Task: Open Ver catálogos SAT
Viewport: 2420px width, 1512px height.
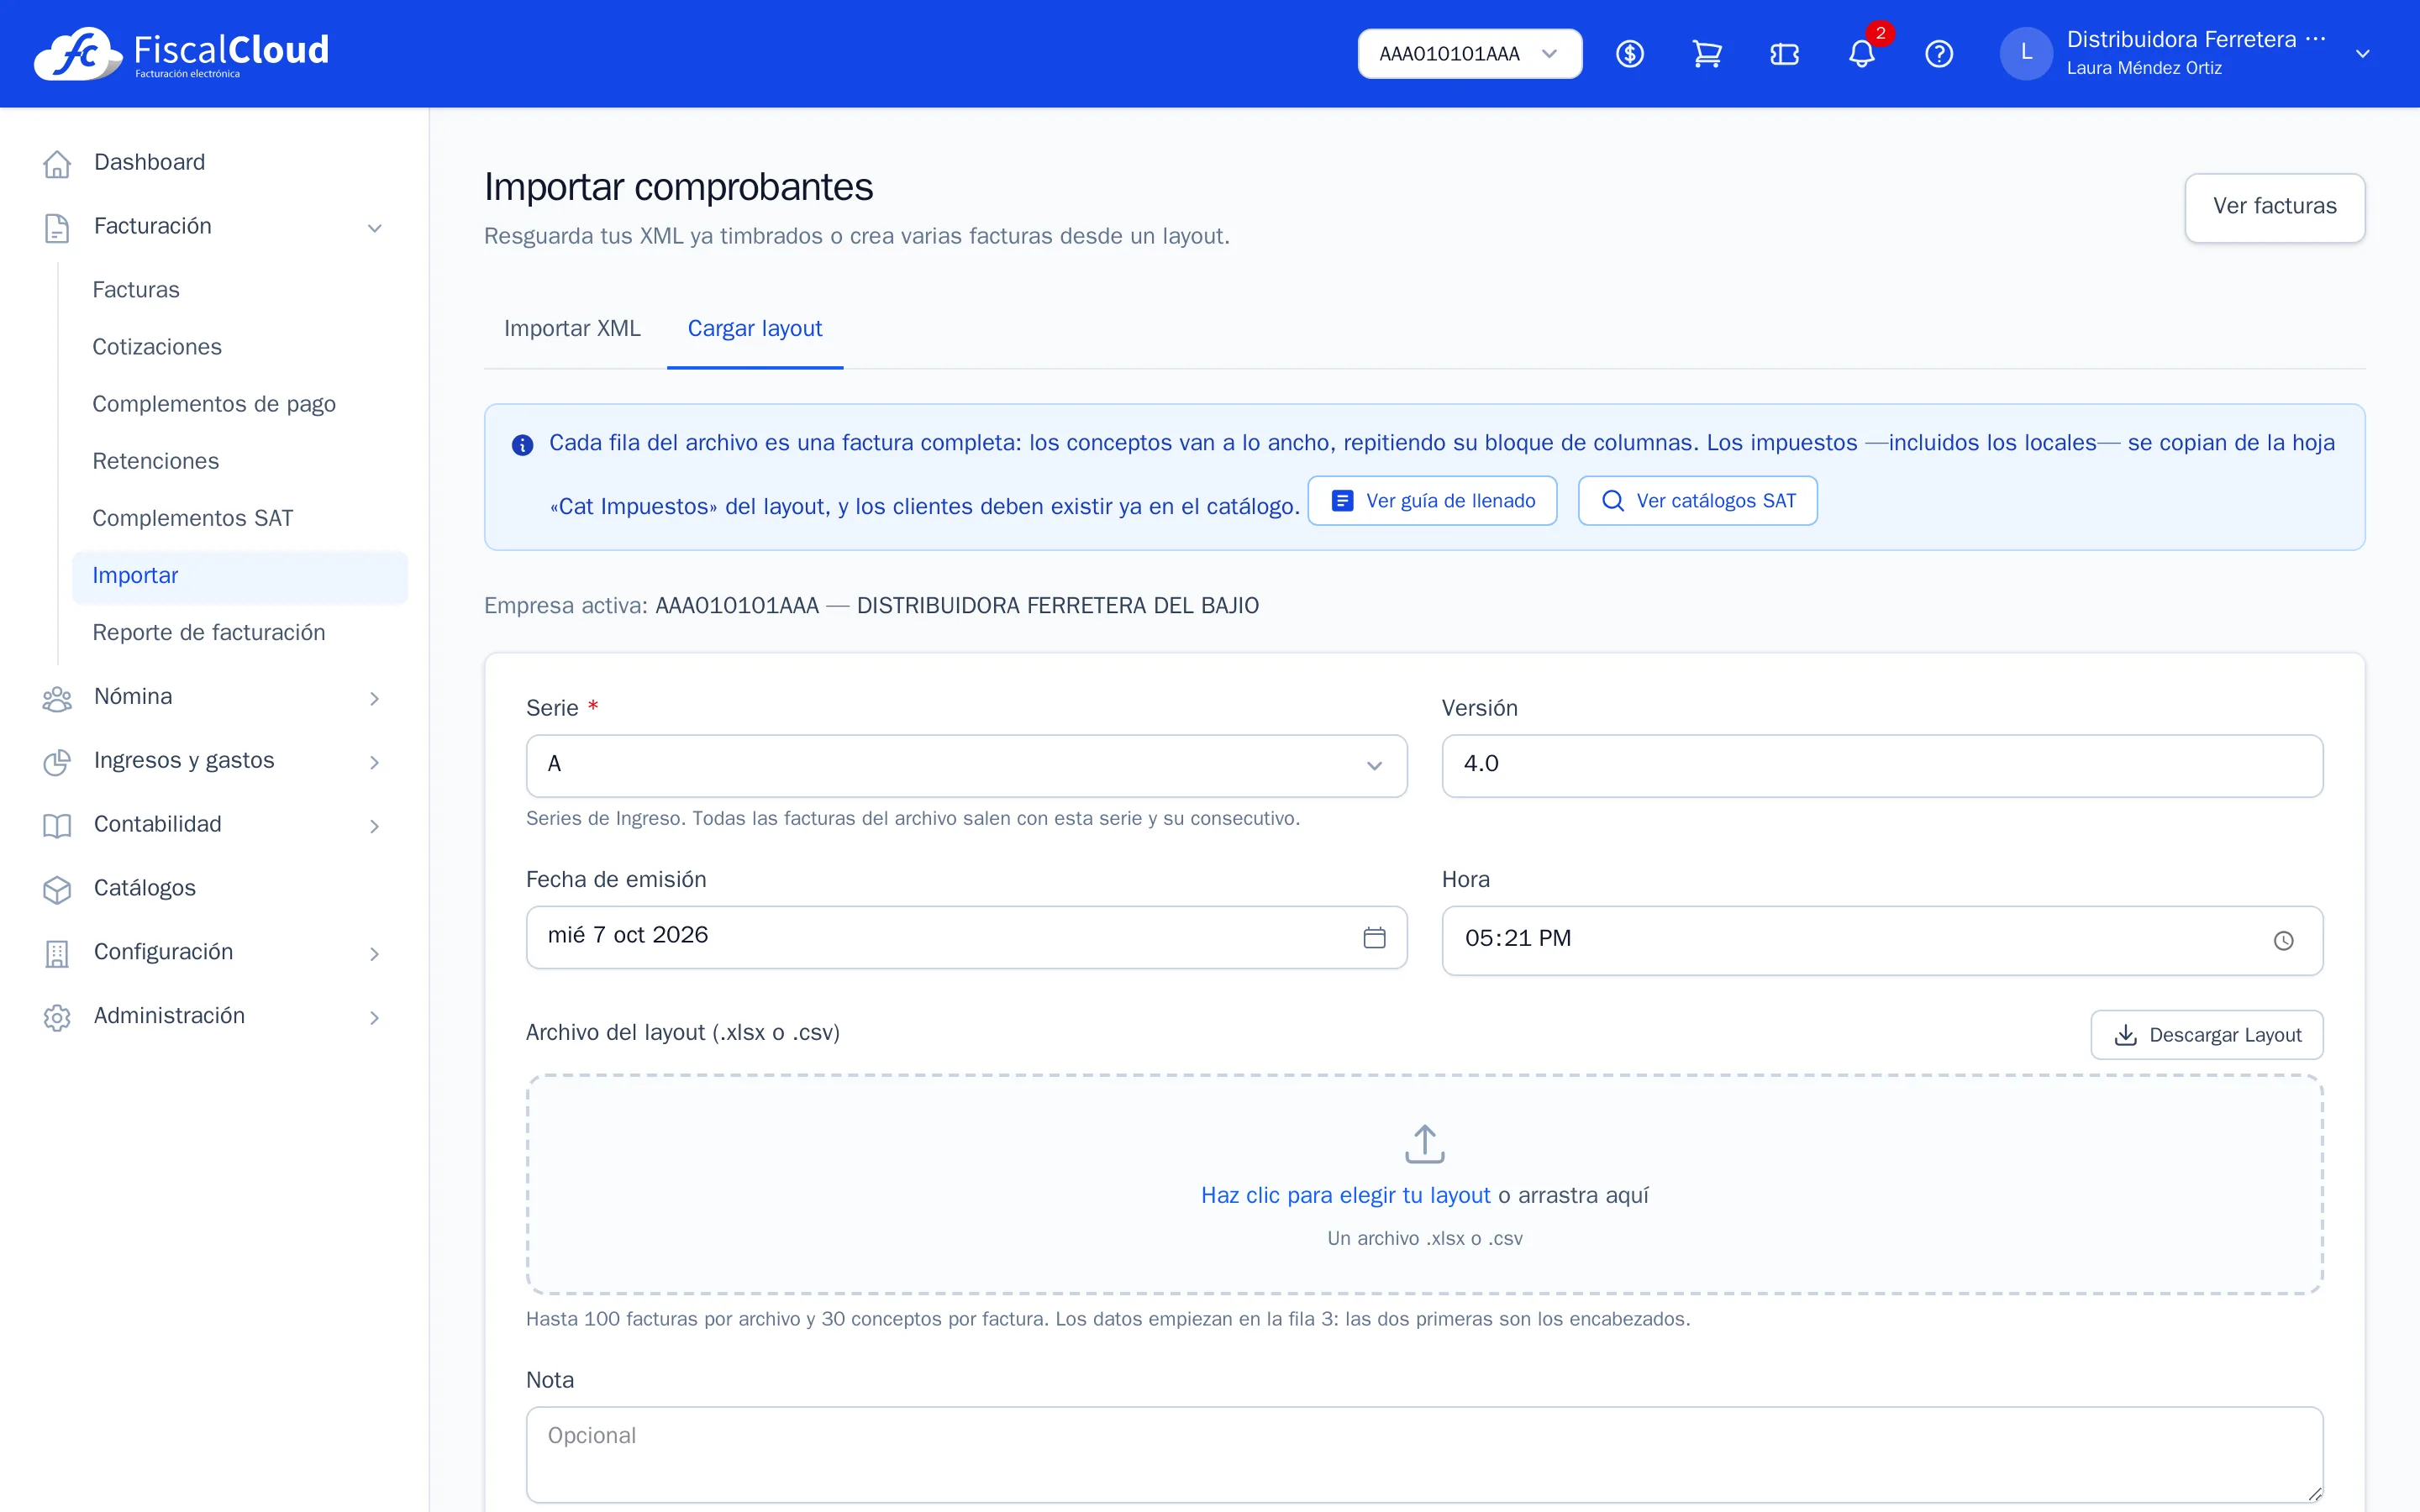Action: coord(1697,501)
